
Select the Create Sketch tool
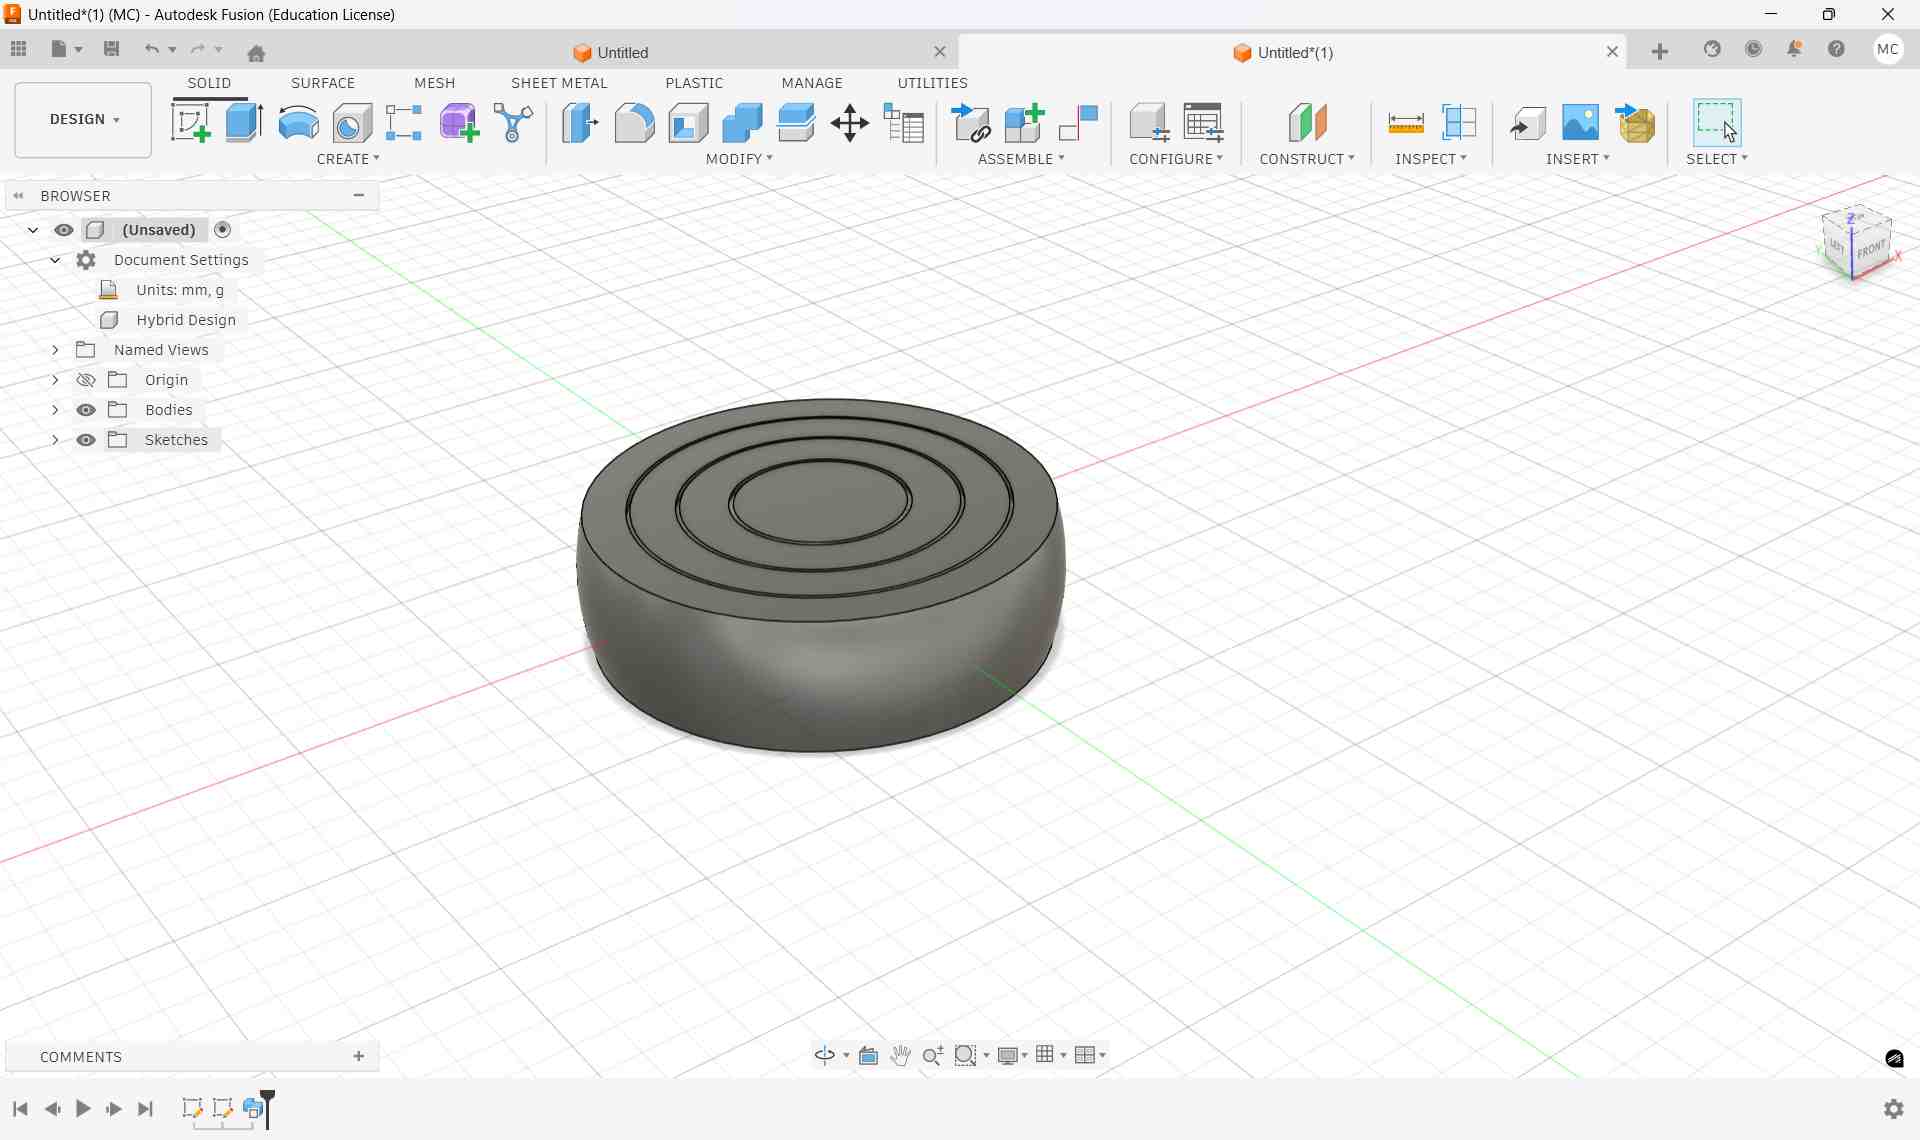coord(190,123)
